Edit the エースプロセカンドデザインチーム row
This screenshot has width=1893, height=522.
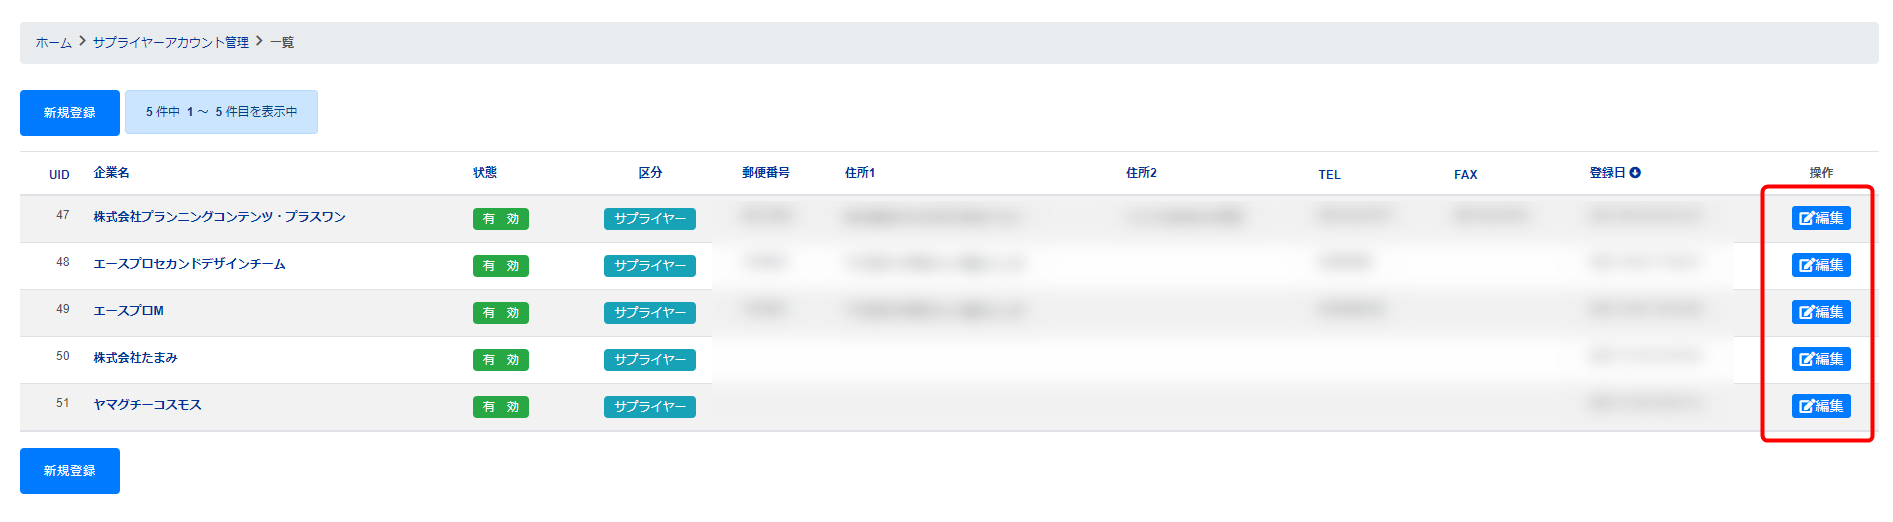click(x=1820, y=265)
